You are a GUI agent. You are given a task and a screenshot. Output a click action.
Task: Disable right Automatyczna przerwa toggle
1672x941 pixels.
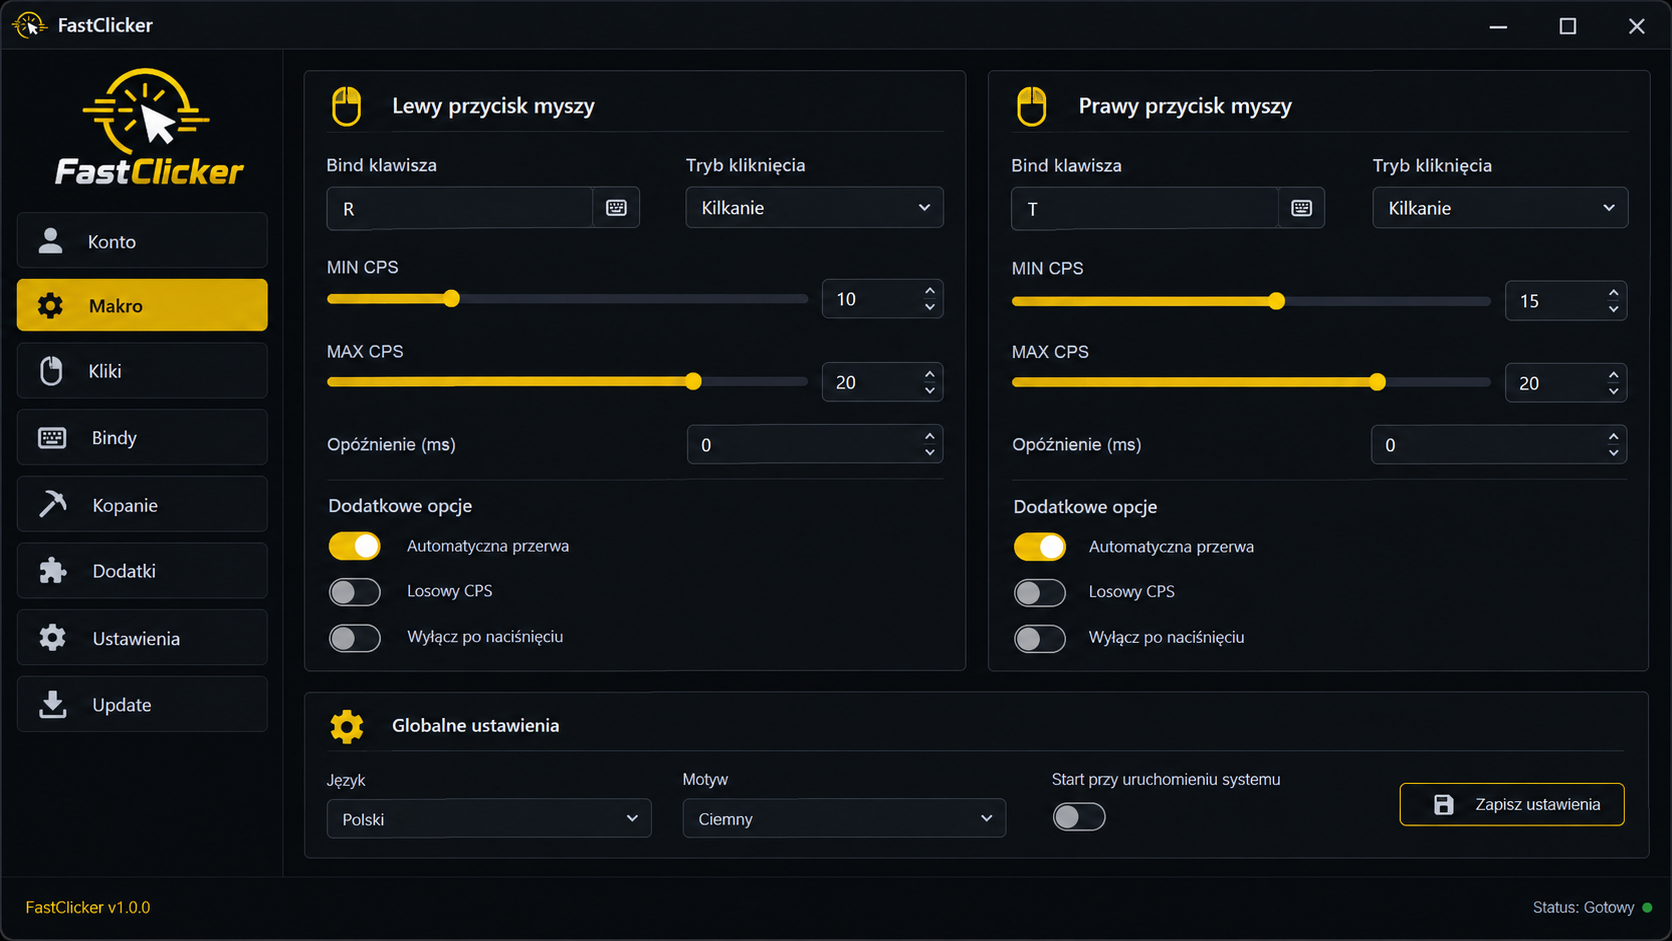click(1040, 547)
